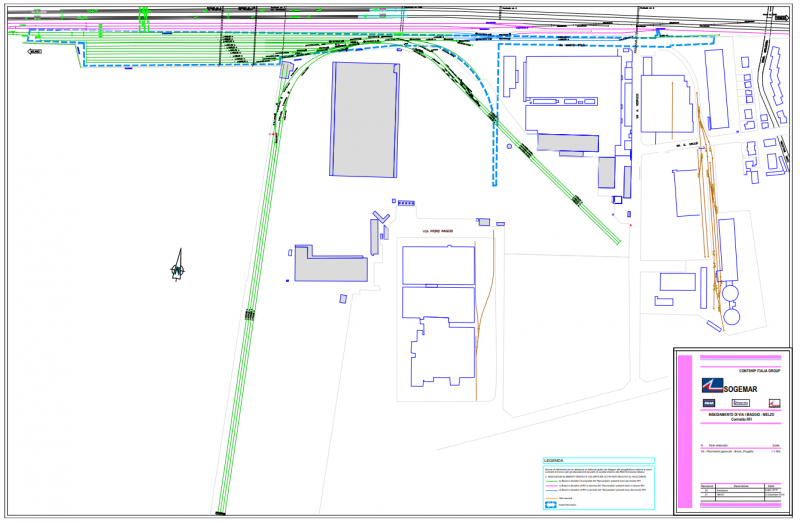Click the north arrow compass symbol
Viewport: 800px width, 523px height.
coord(178,265)
